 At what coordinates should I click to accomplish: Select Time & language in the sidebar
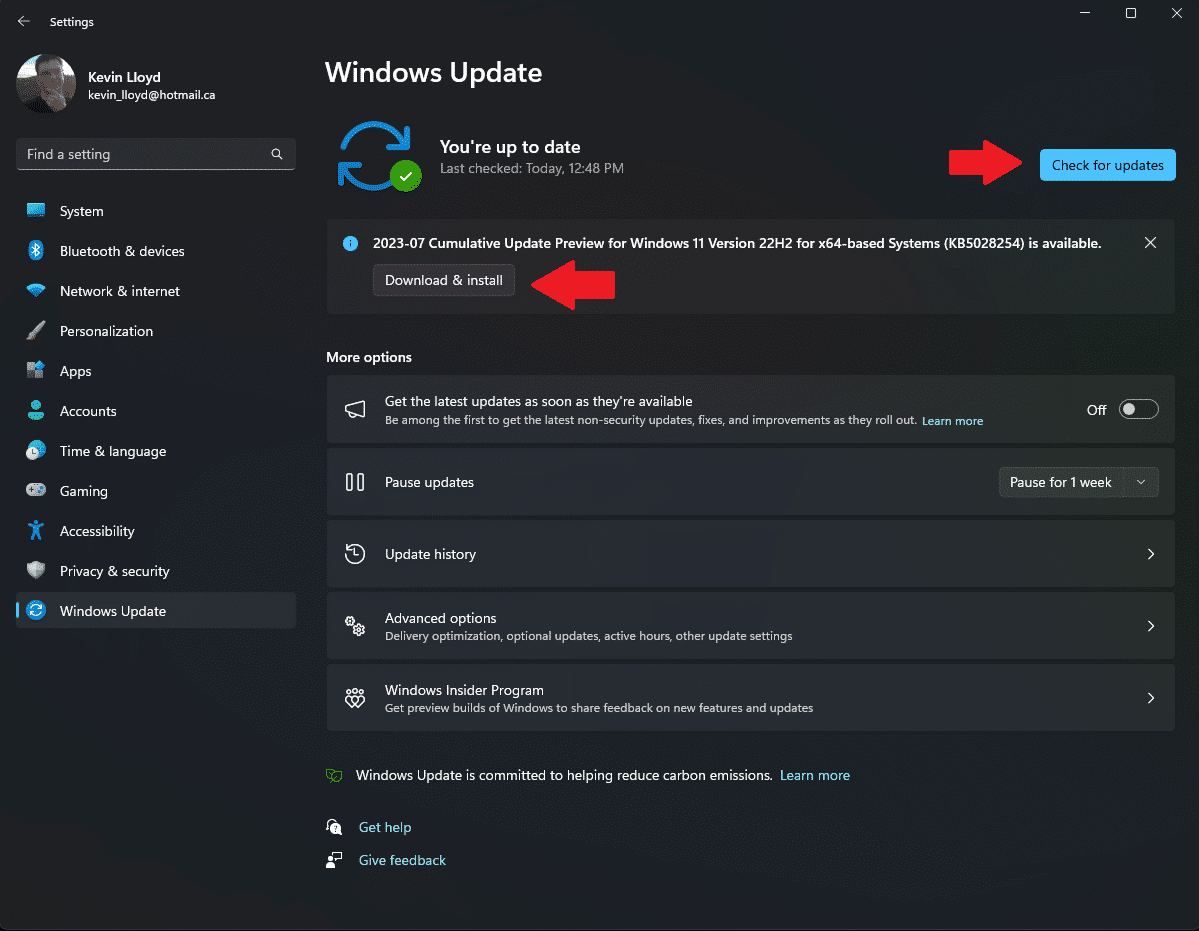pos(36,450)
